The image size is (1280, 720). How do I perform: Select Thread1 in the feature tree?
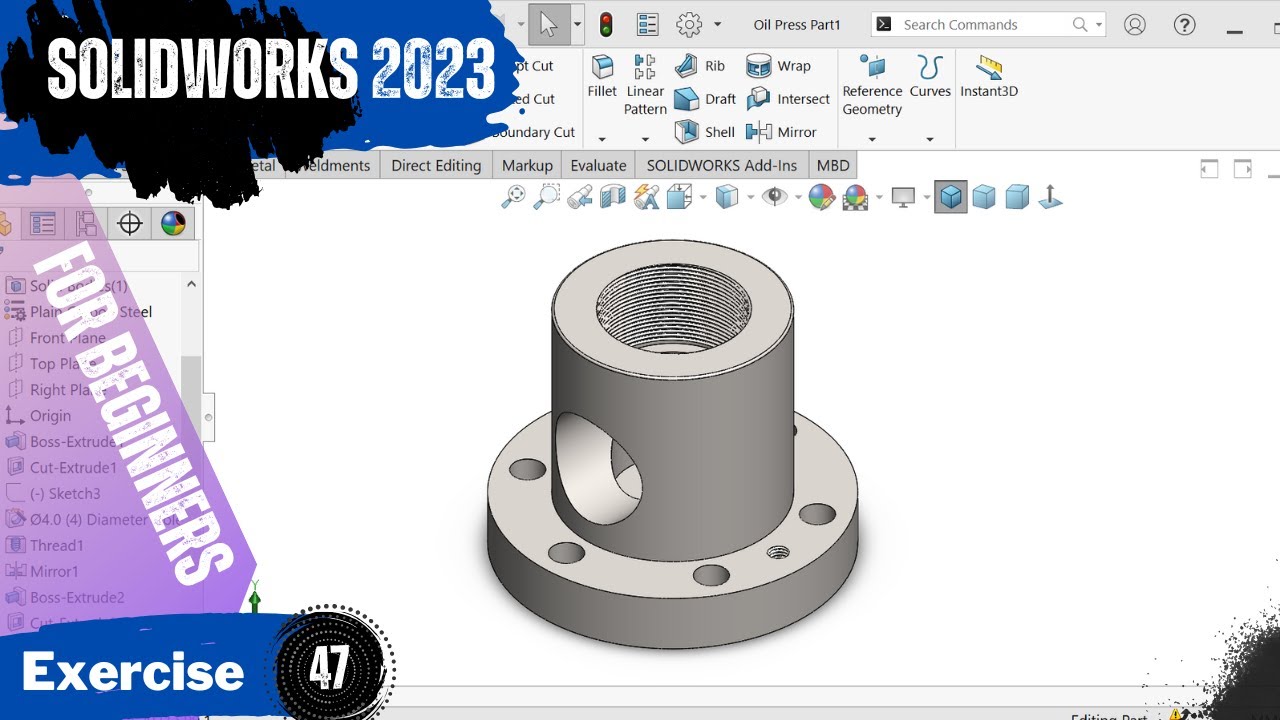point(45,545)
